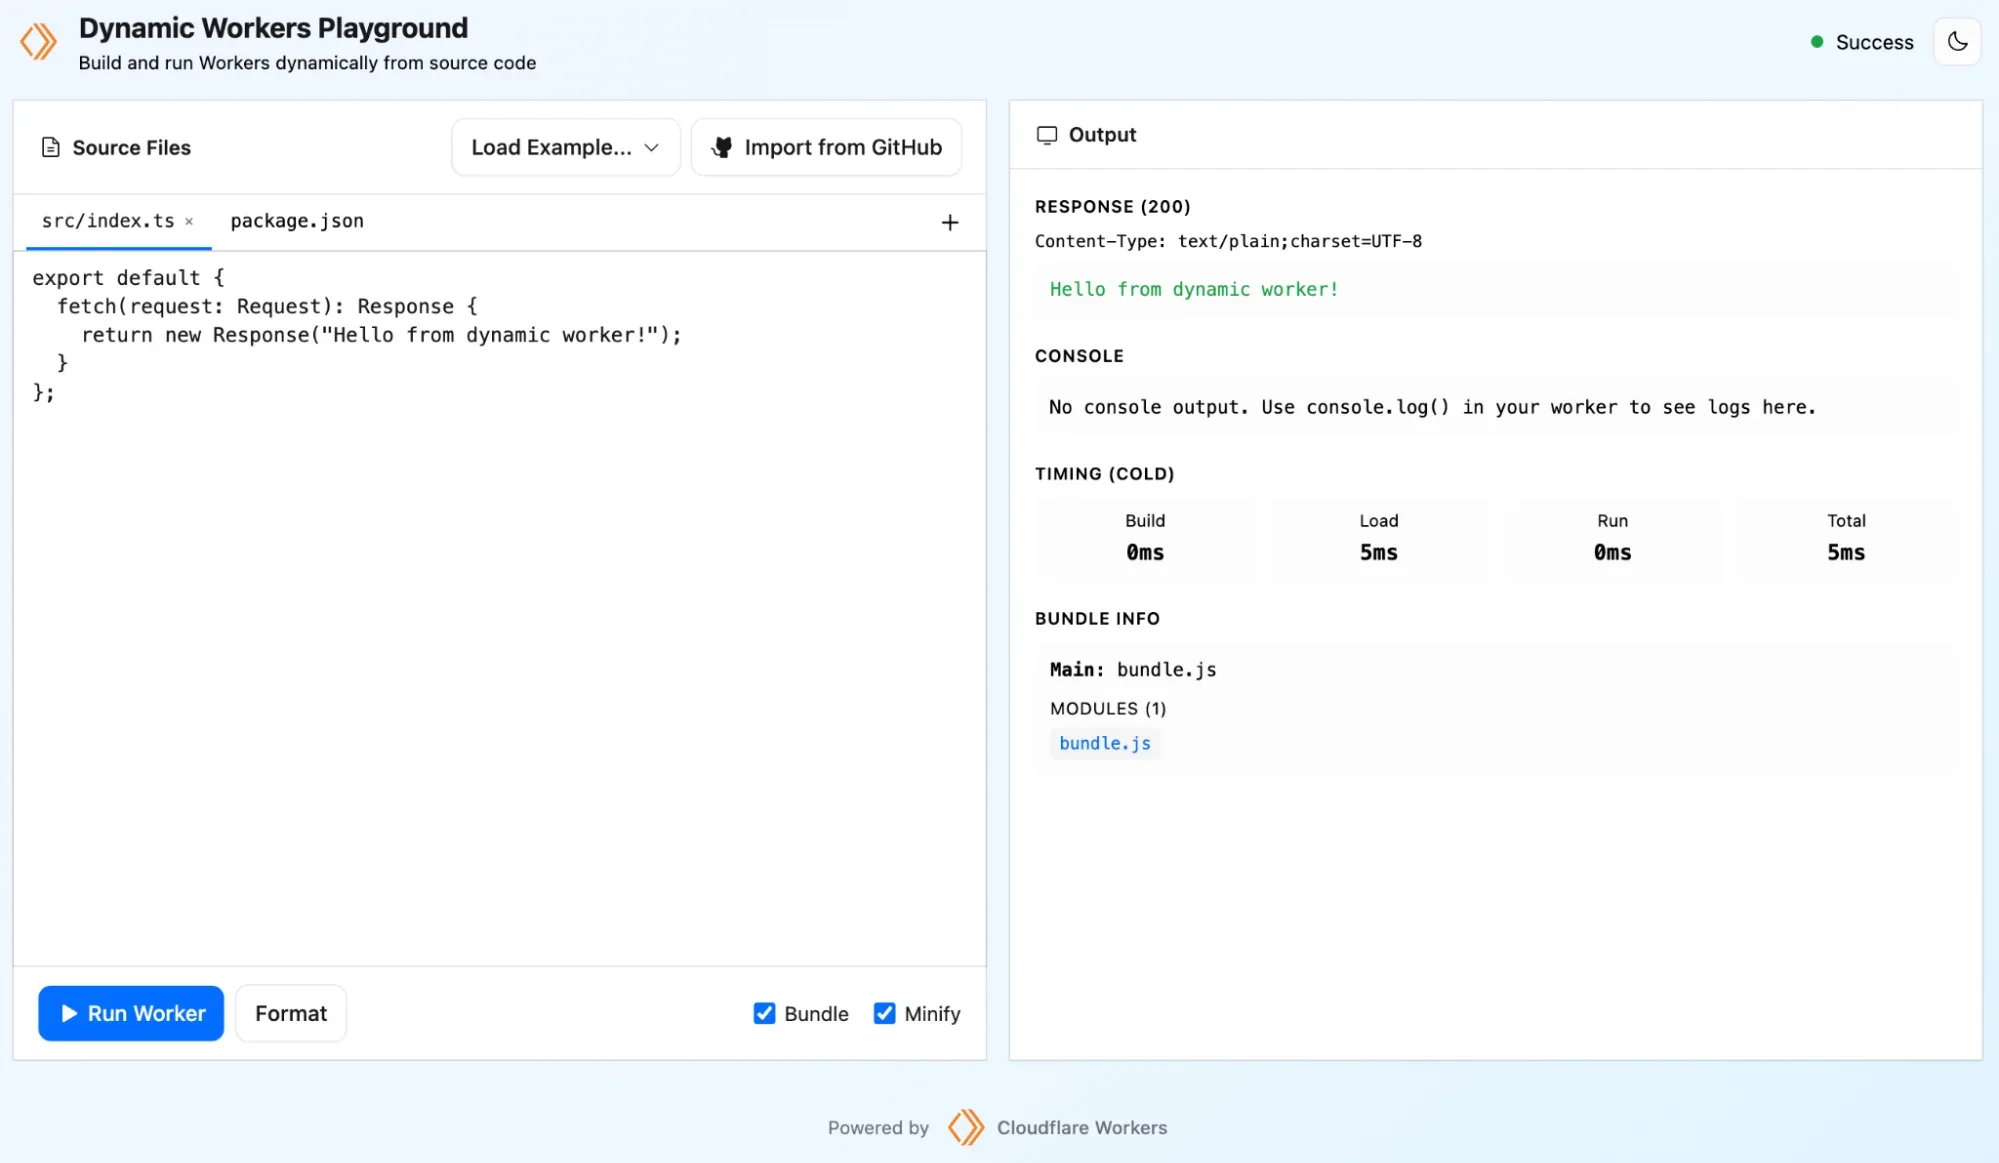Click the GitHub icon on the import button
The height and width of the screenshot is (1163, 1999).
click(721, 147)
